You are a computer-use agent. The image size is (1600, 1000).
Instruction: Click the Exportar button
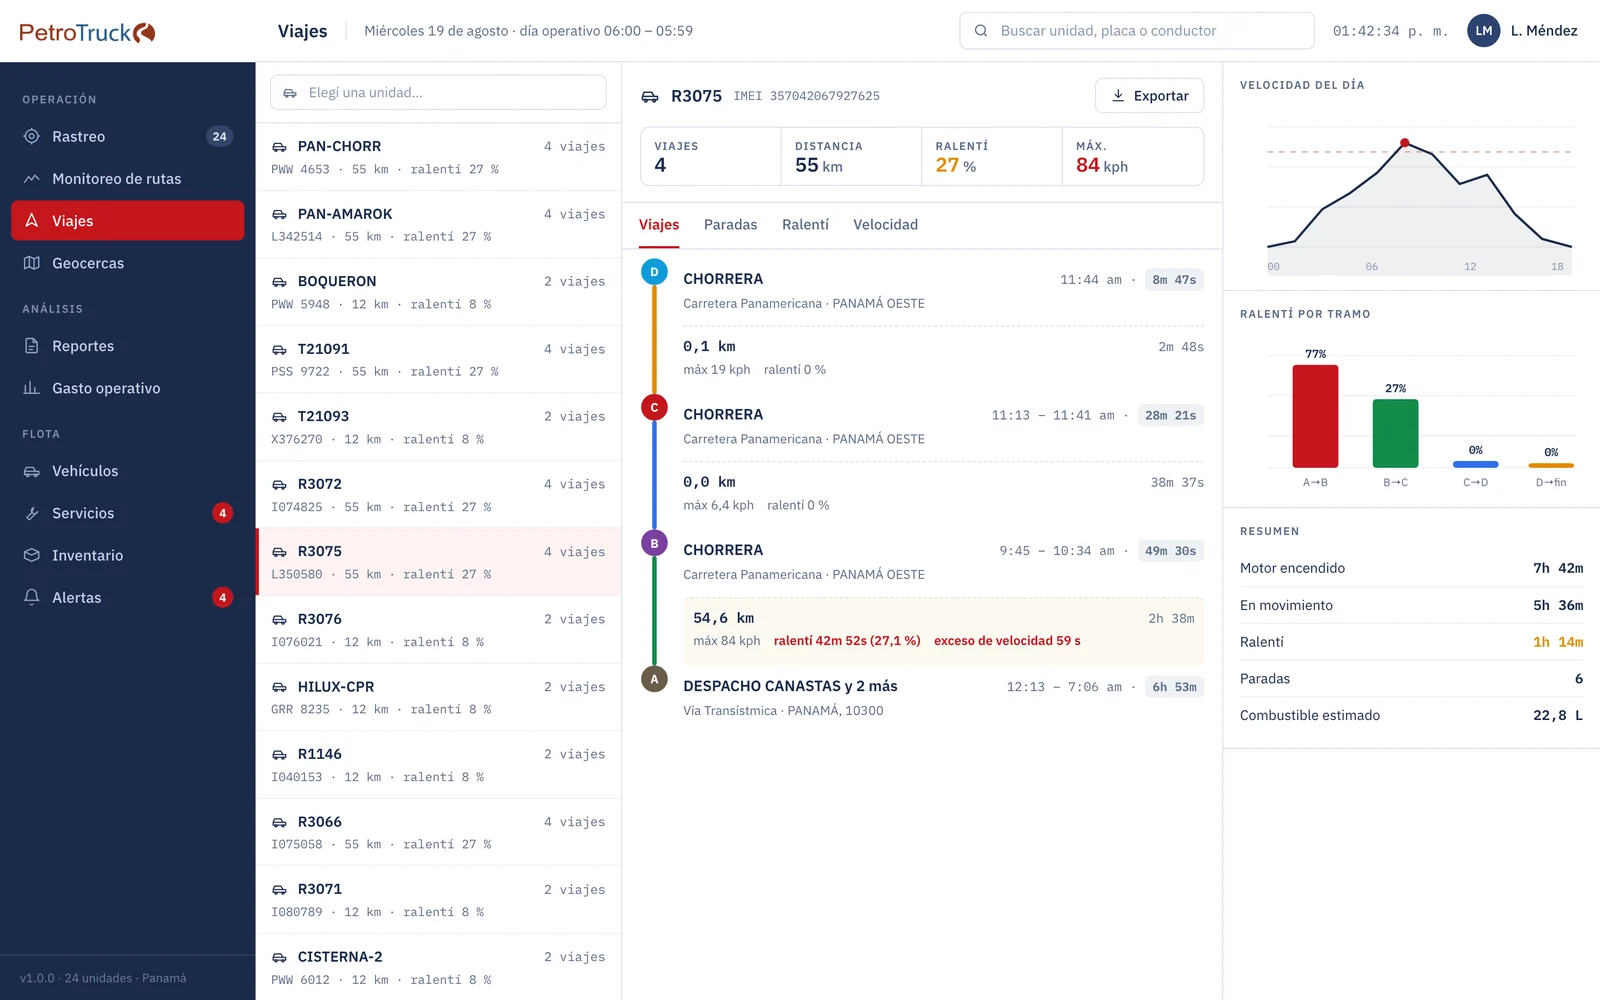pyautogui.click(x=1149, y=96)
